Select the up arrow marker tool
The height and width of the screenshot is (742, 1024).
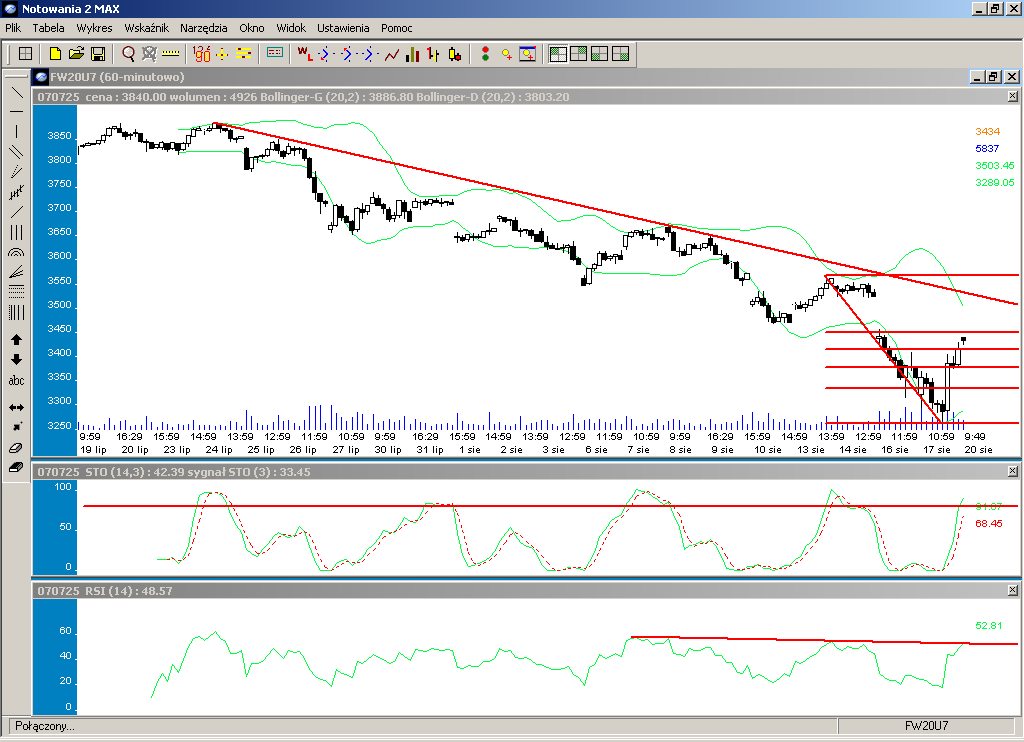coord(16,340)
